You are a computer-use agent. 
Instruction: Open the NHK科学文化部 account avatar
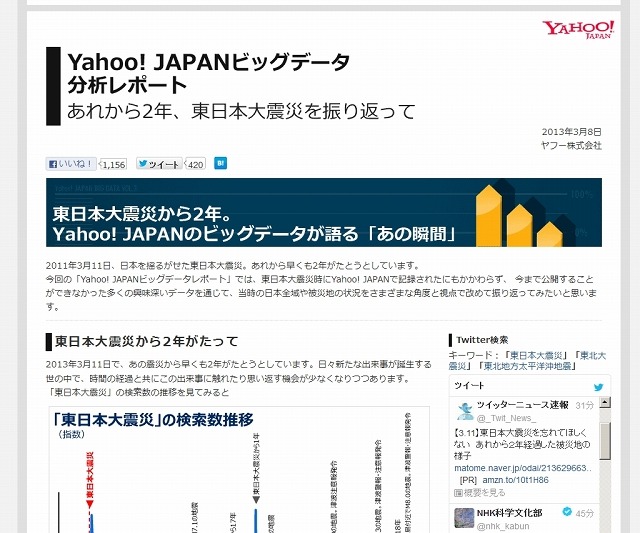[x=464, y=518]
